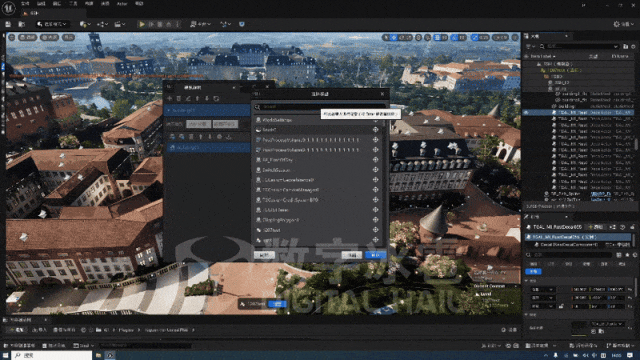
Task: Open the settings dropdown at top right
Action: [624, 24]
